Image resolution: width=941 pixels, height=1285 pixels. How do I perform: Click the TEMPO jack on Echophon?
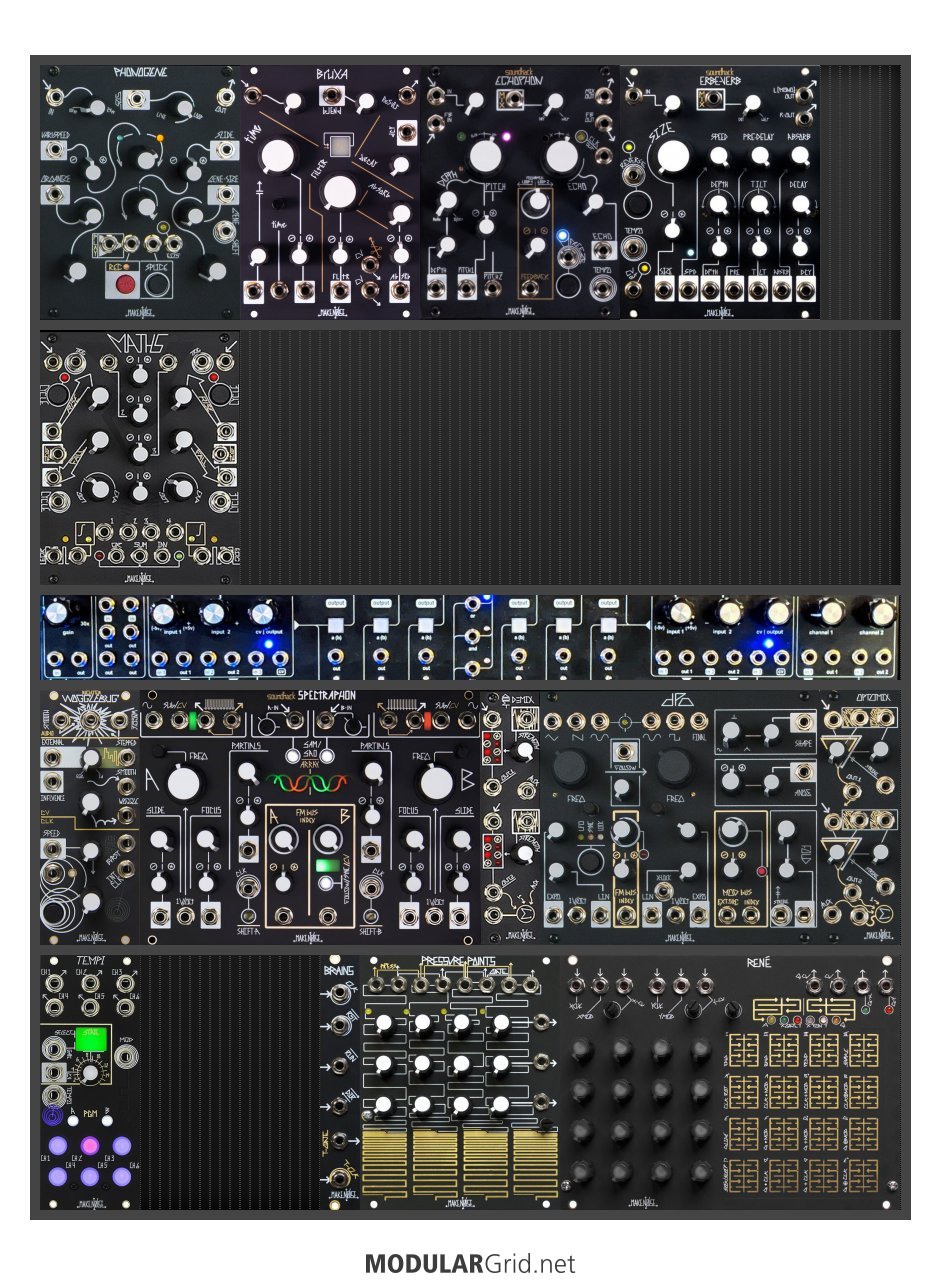point(603,288)
